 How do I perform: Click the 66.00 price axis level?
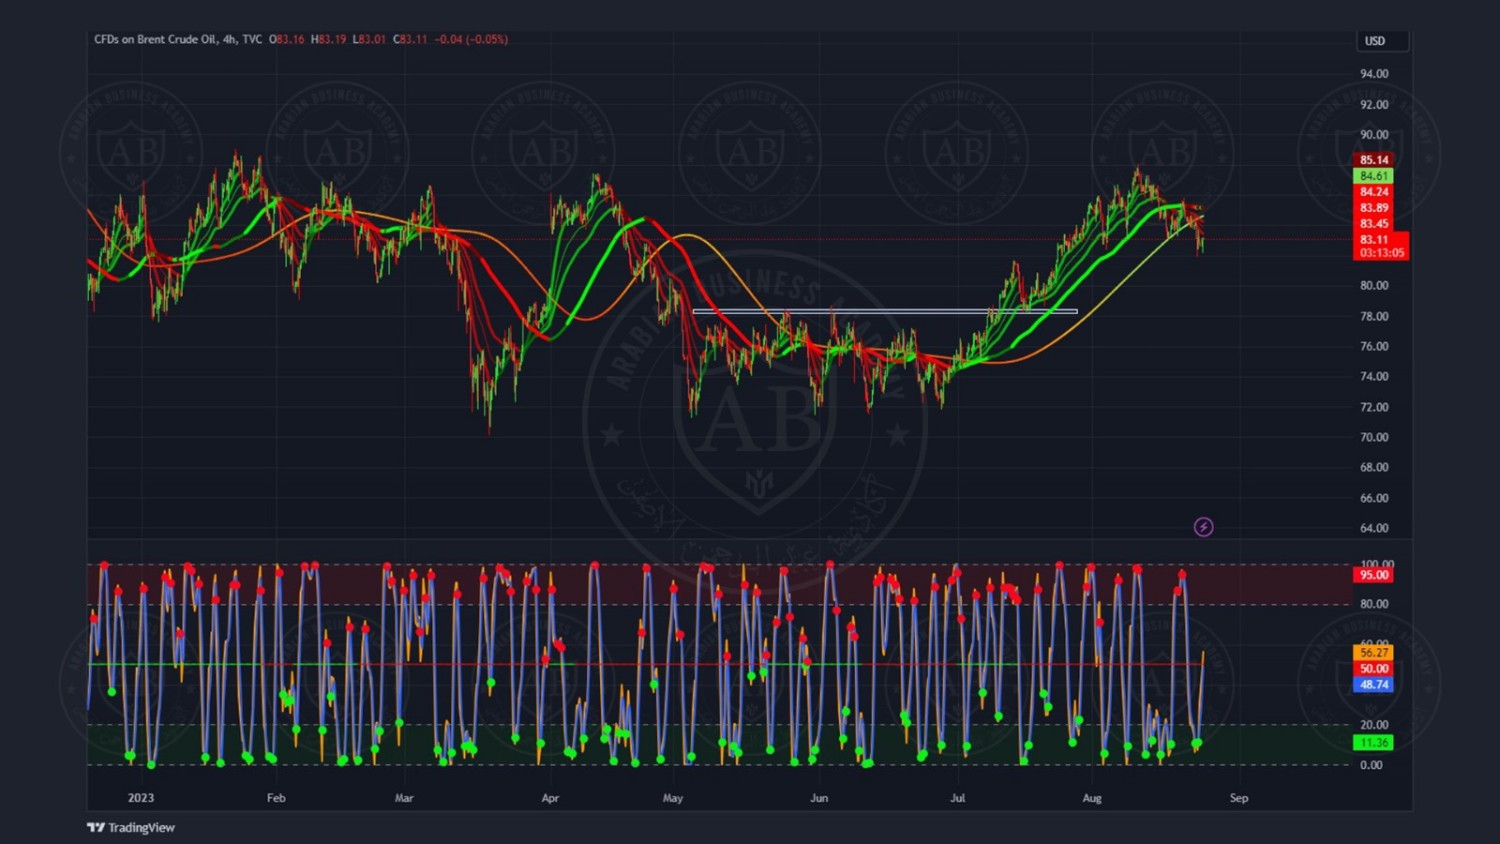coord(1374,498)
